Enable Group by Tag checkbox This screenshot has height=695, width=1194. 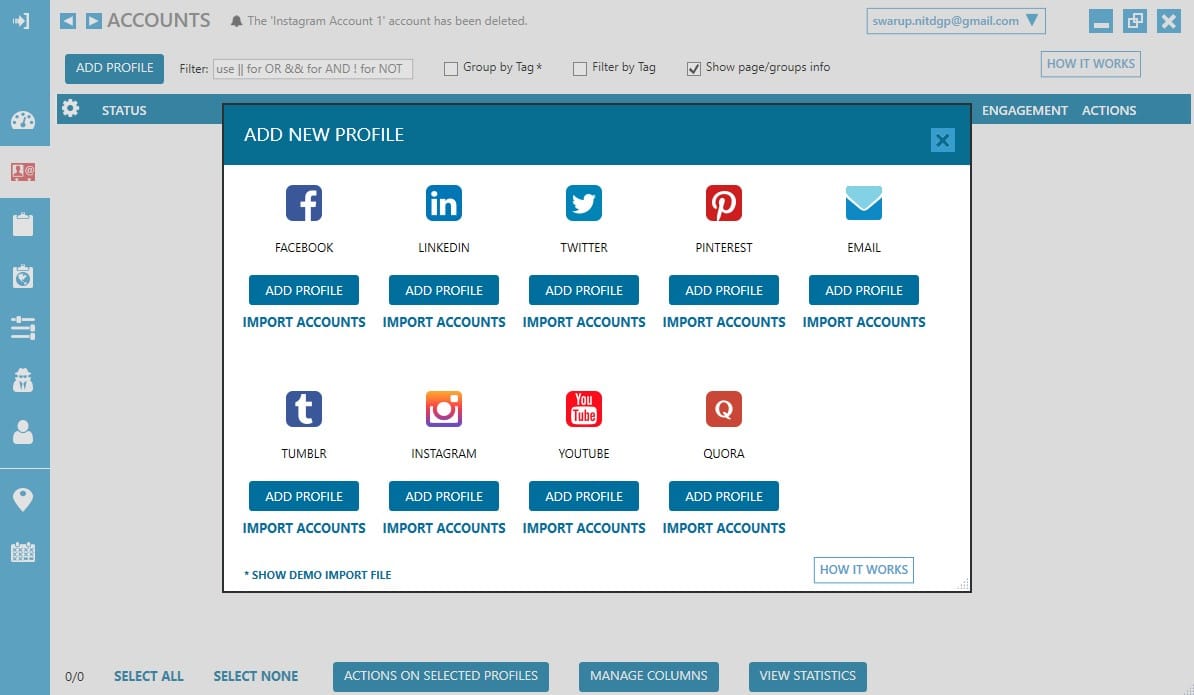click(451, 69)
